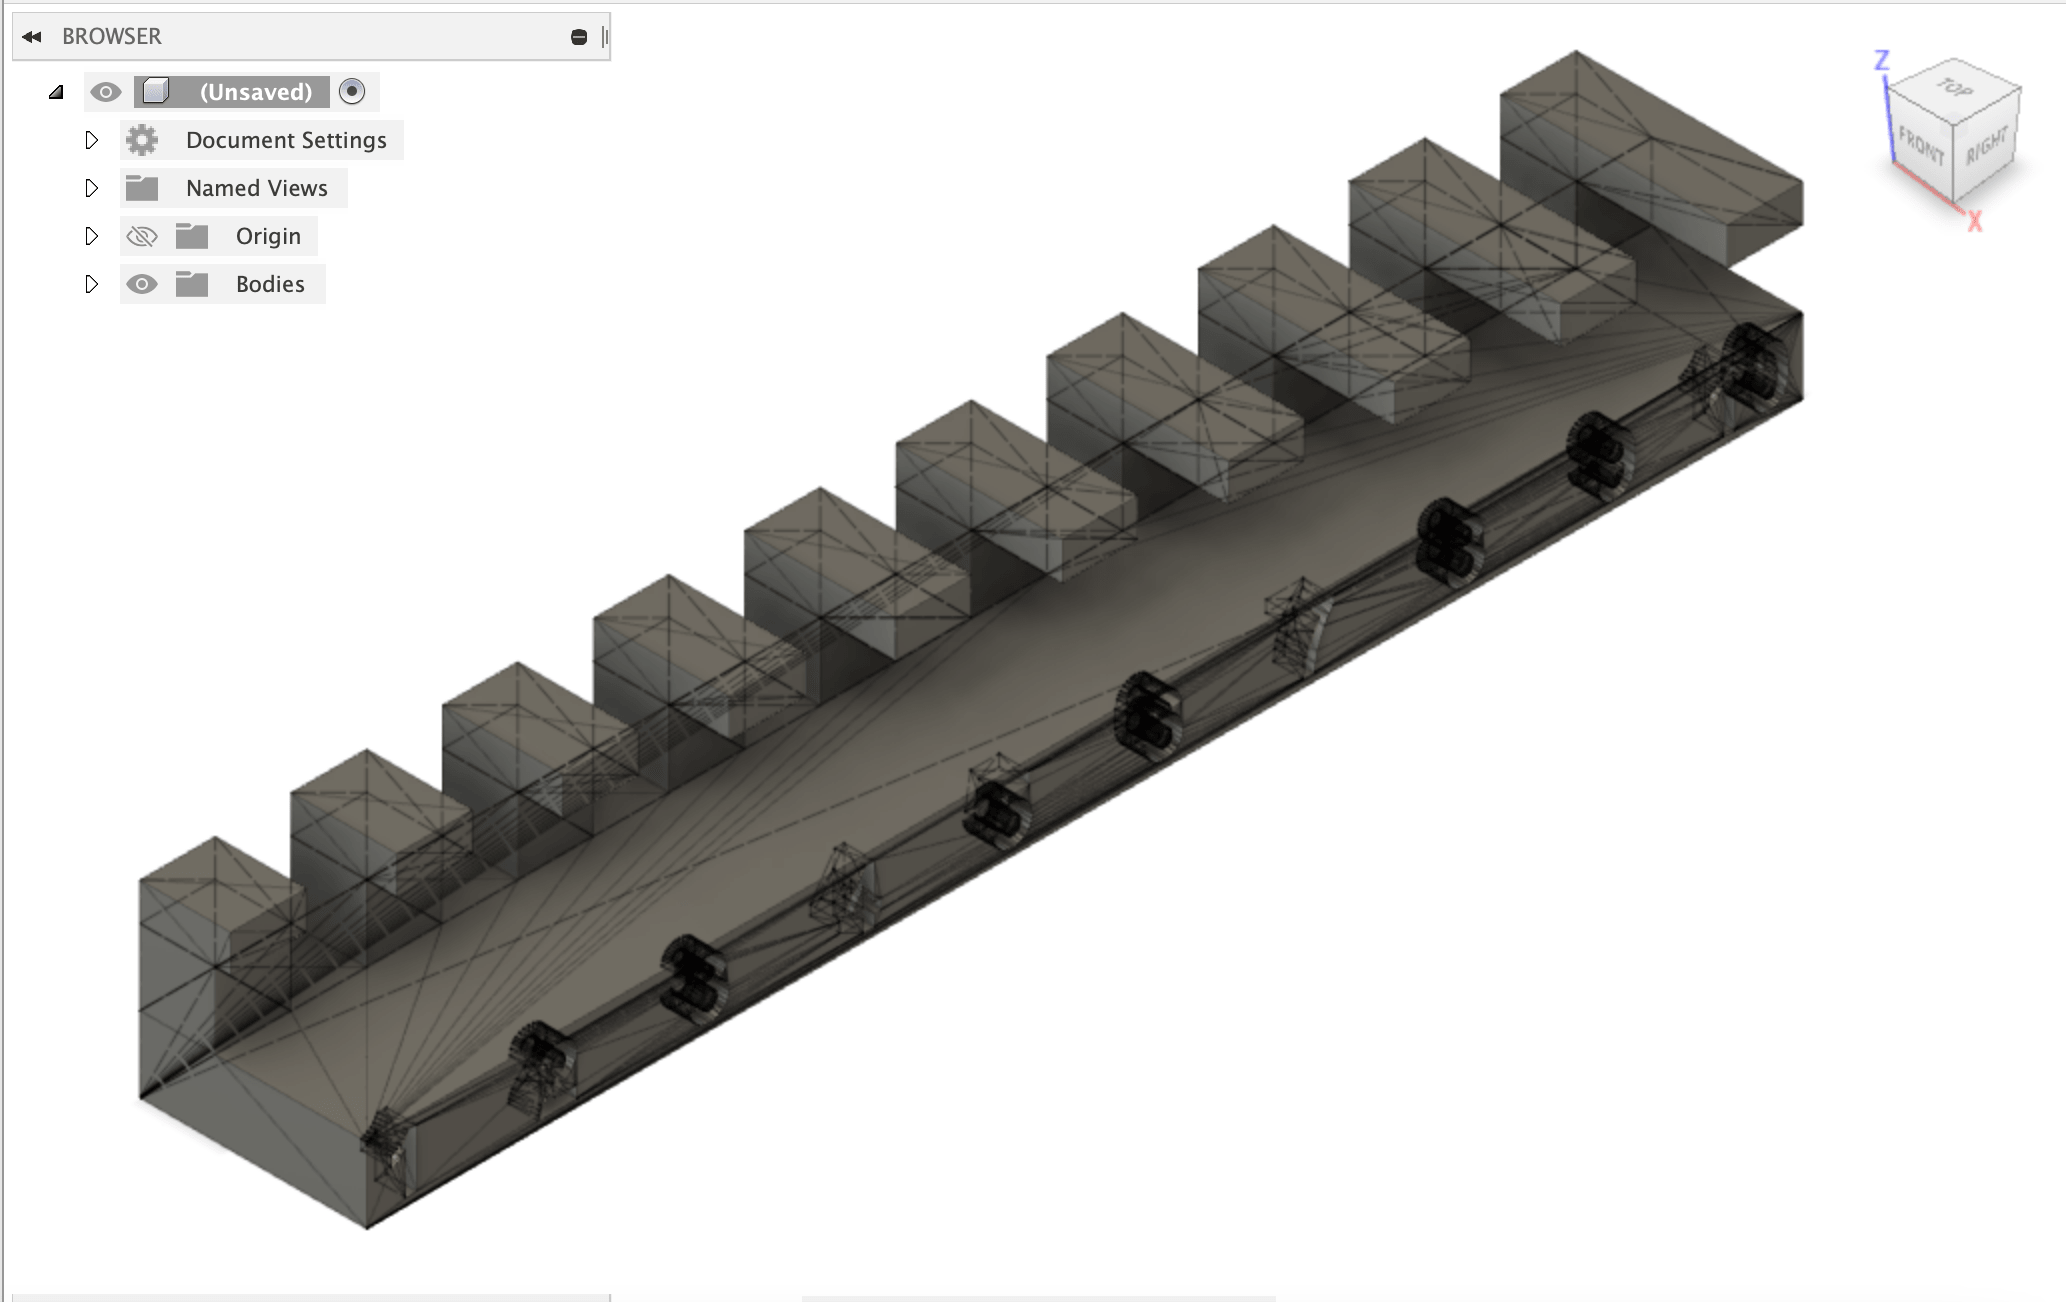
Task: Select the Document Settings label
Action: tap(286, 140)
